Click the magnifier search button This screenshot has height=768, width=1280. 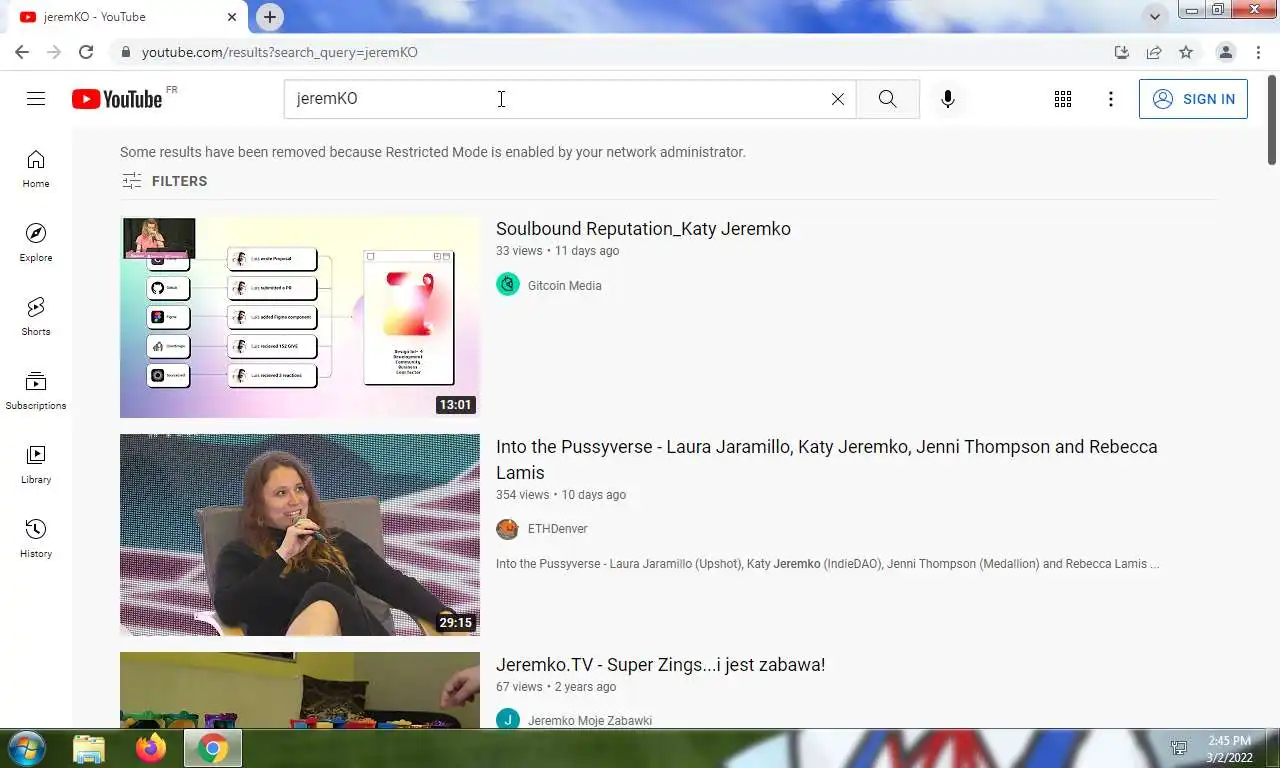(887, 99)
